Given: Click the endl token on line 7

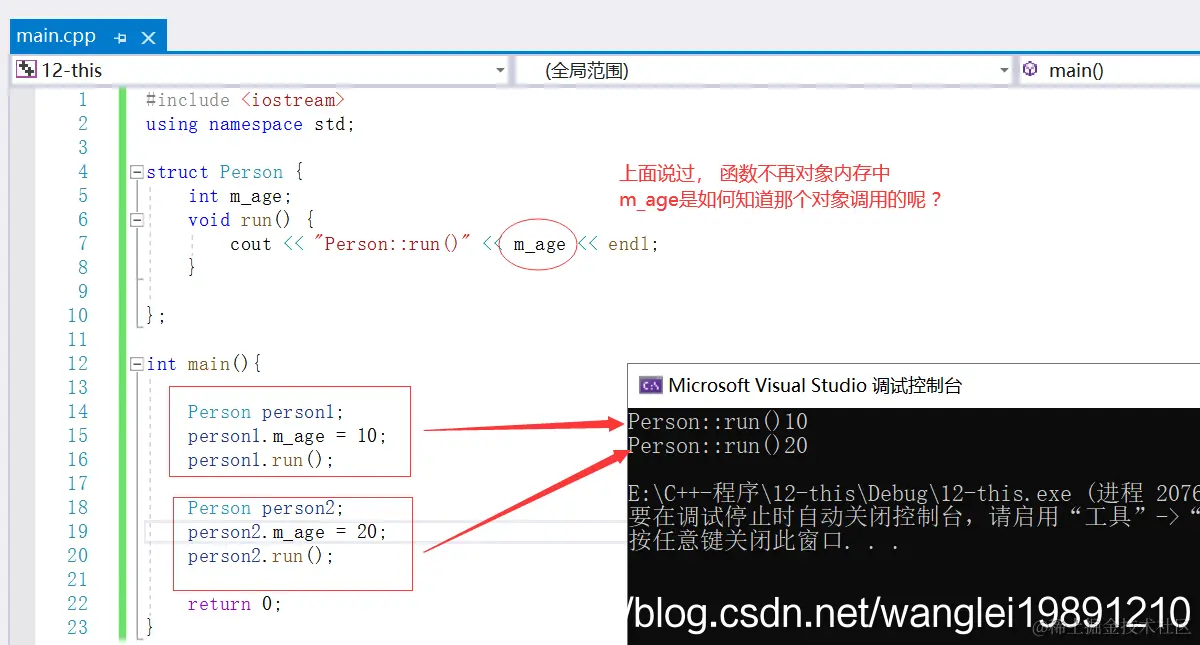Looking at the screenshot, I should pos(629,244).
